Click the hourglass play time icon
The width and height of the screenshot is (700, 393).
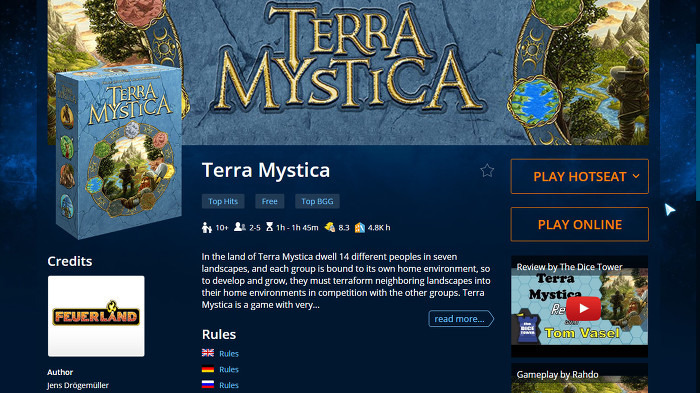269,227
